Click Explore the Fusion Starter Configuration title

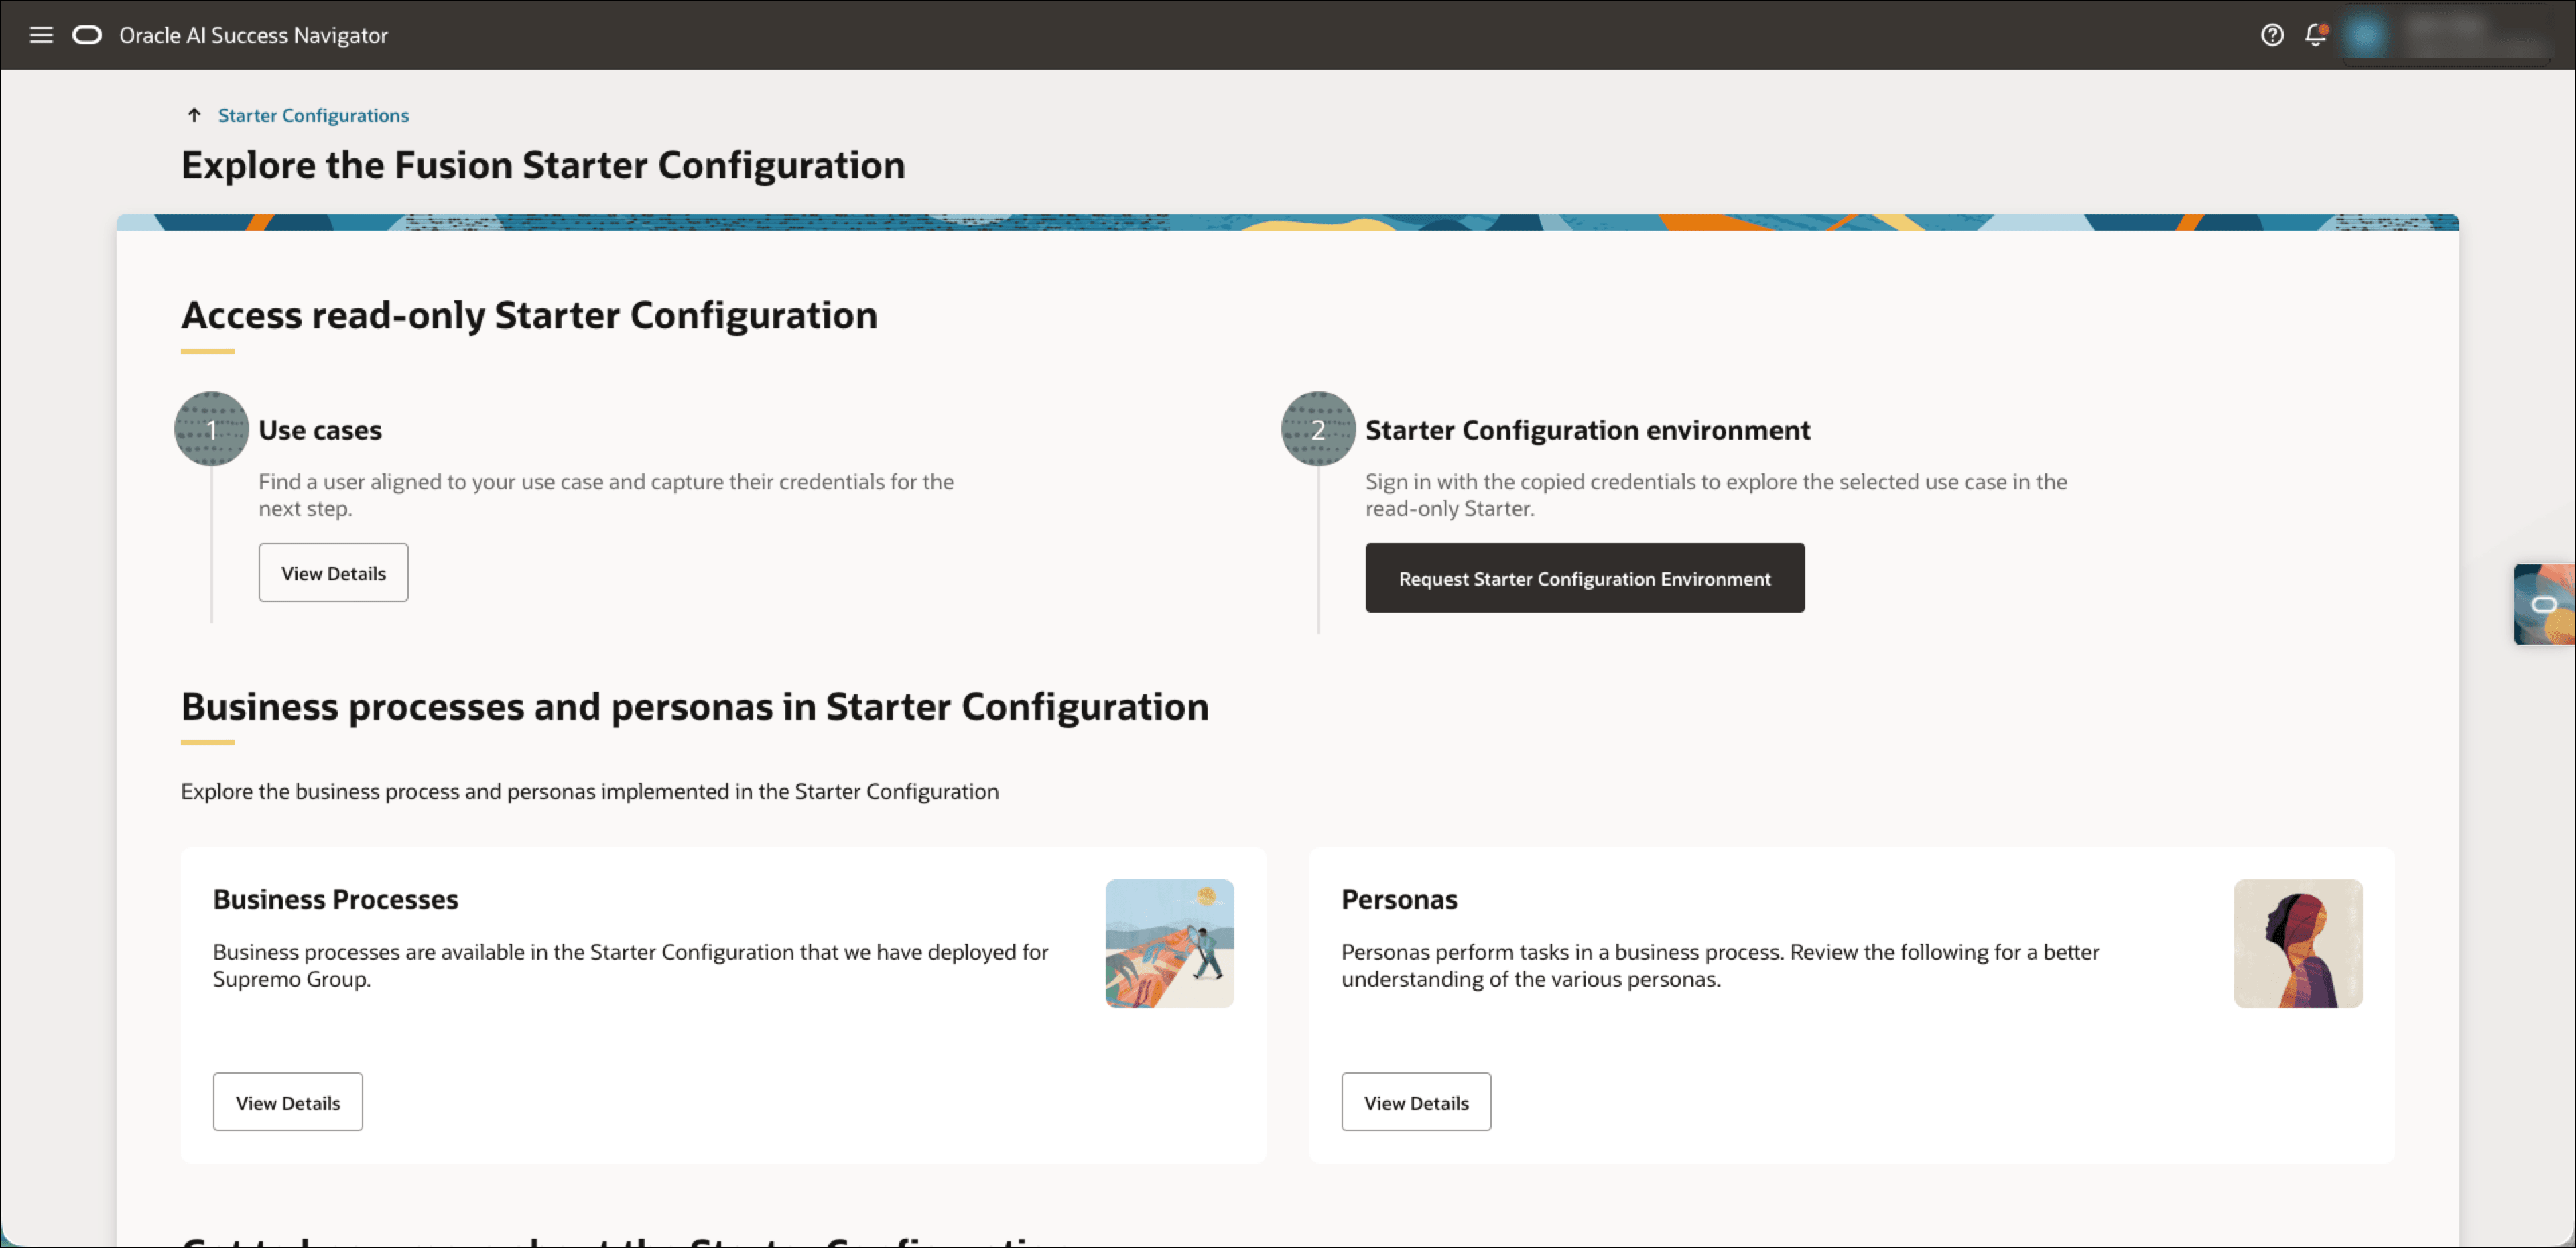tap(543, 165)
